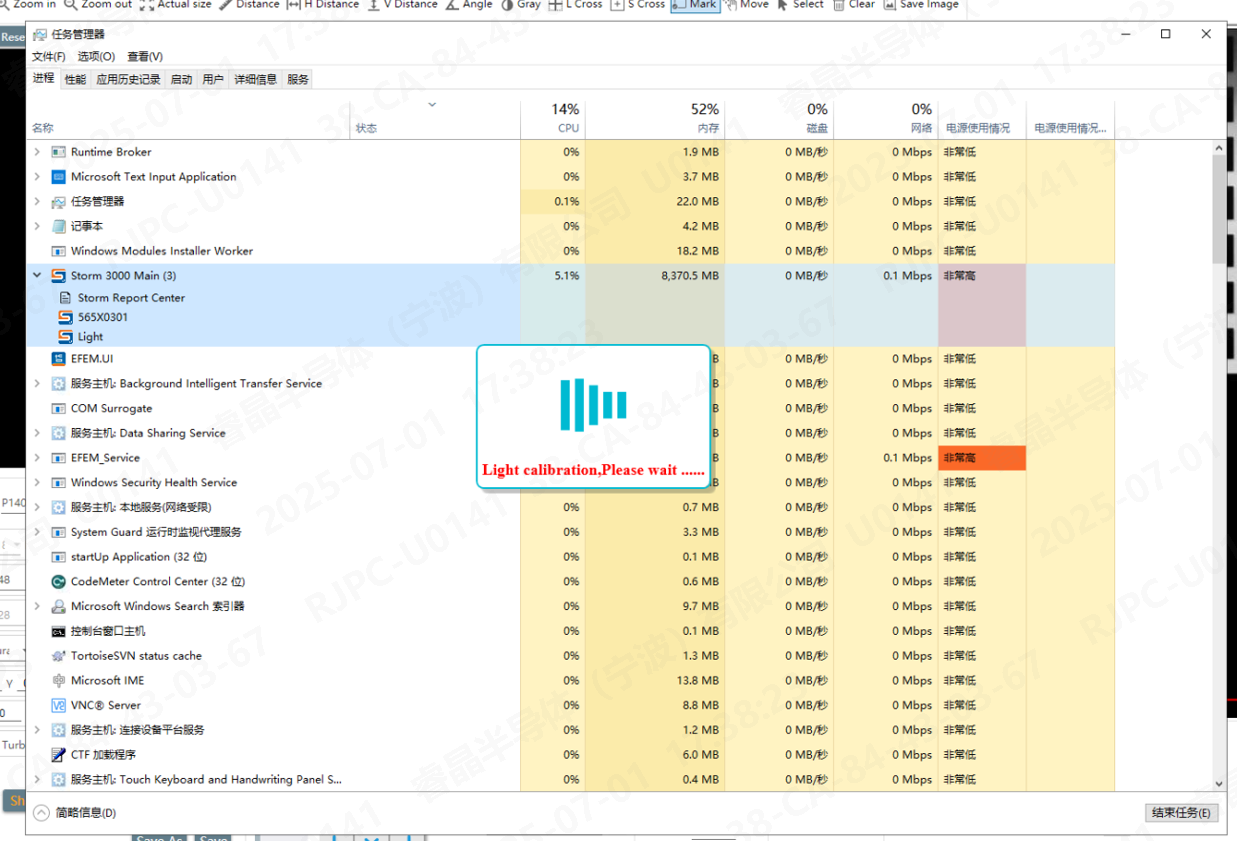Click the TortoiseSVN status cache icon
This screenshot has height=841, width=1237.
click(x=58, y=656)
